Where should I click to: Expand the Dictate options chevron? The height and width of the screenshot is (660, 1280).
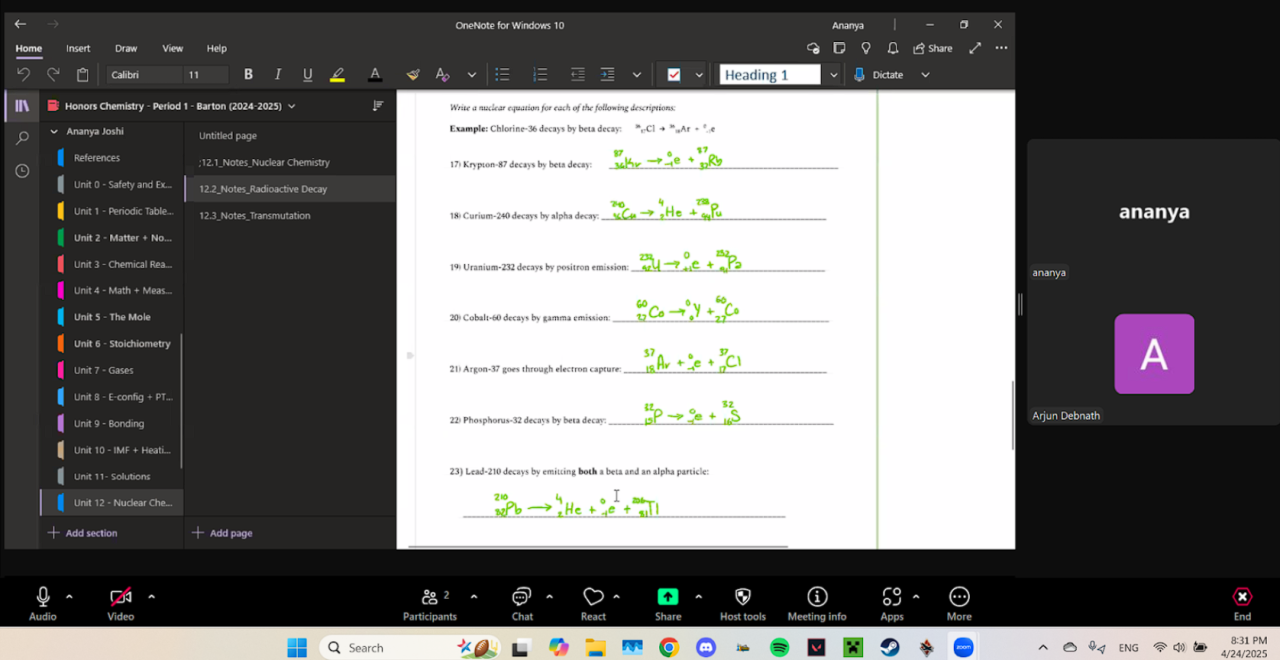(925, 75)
